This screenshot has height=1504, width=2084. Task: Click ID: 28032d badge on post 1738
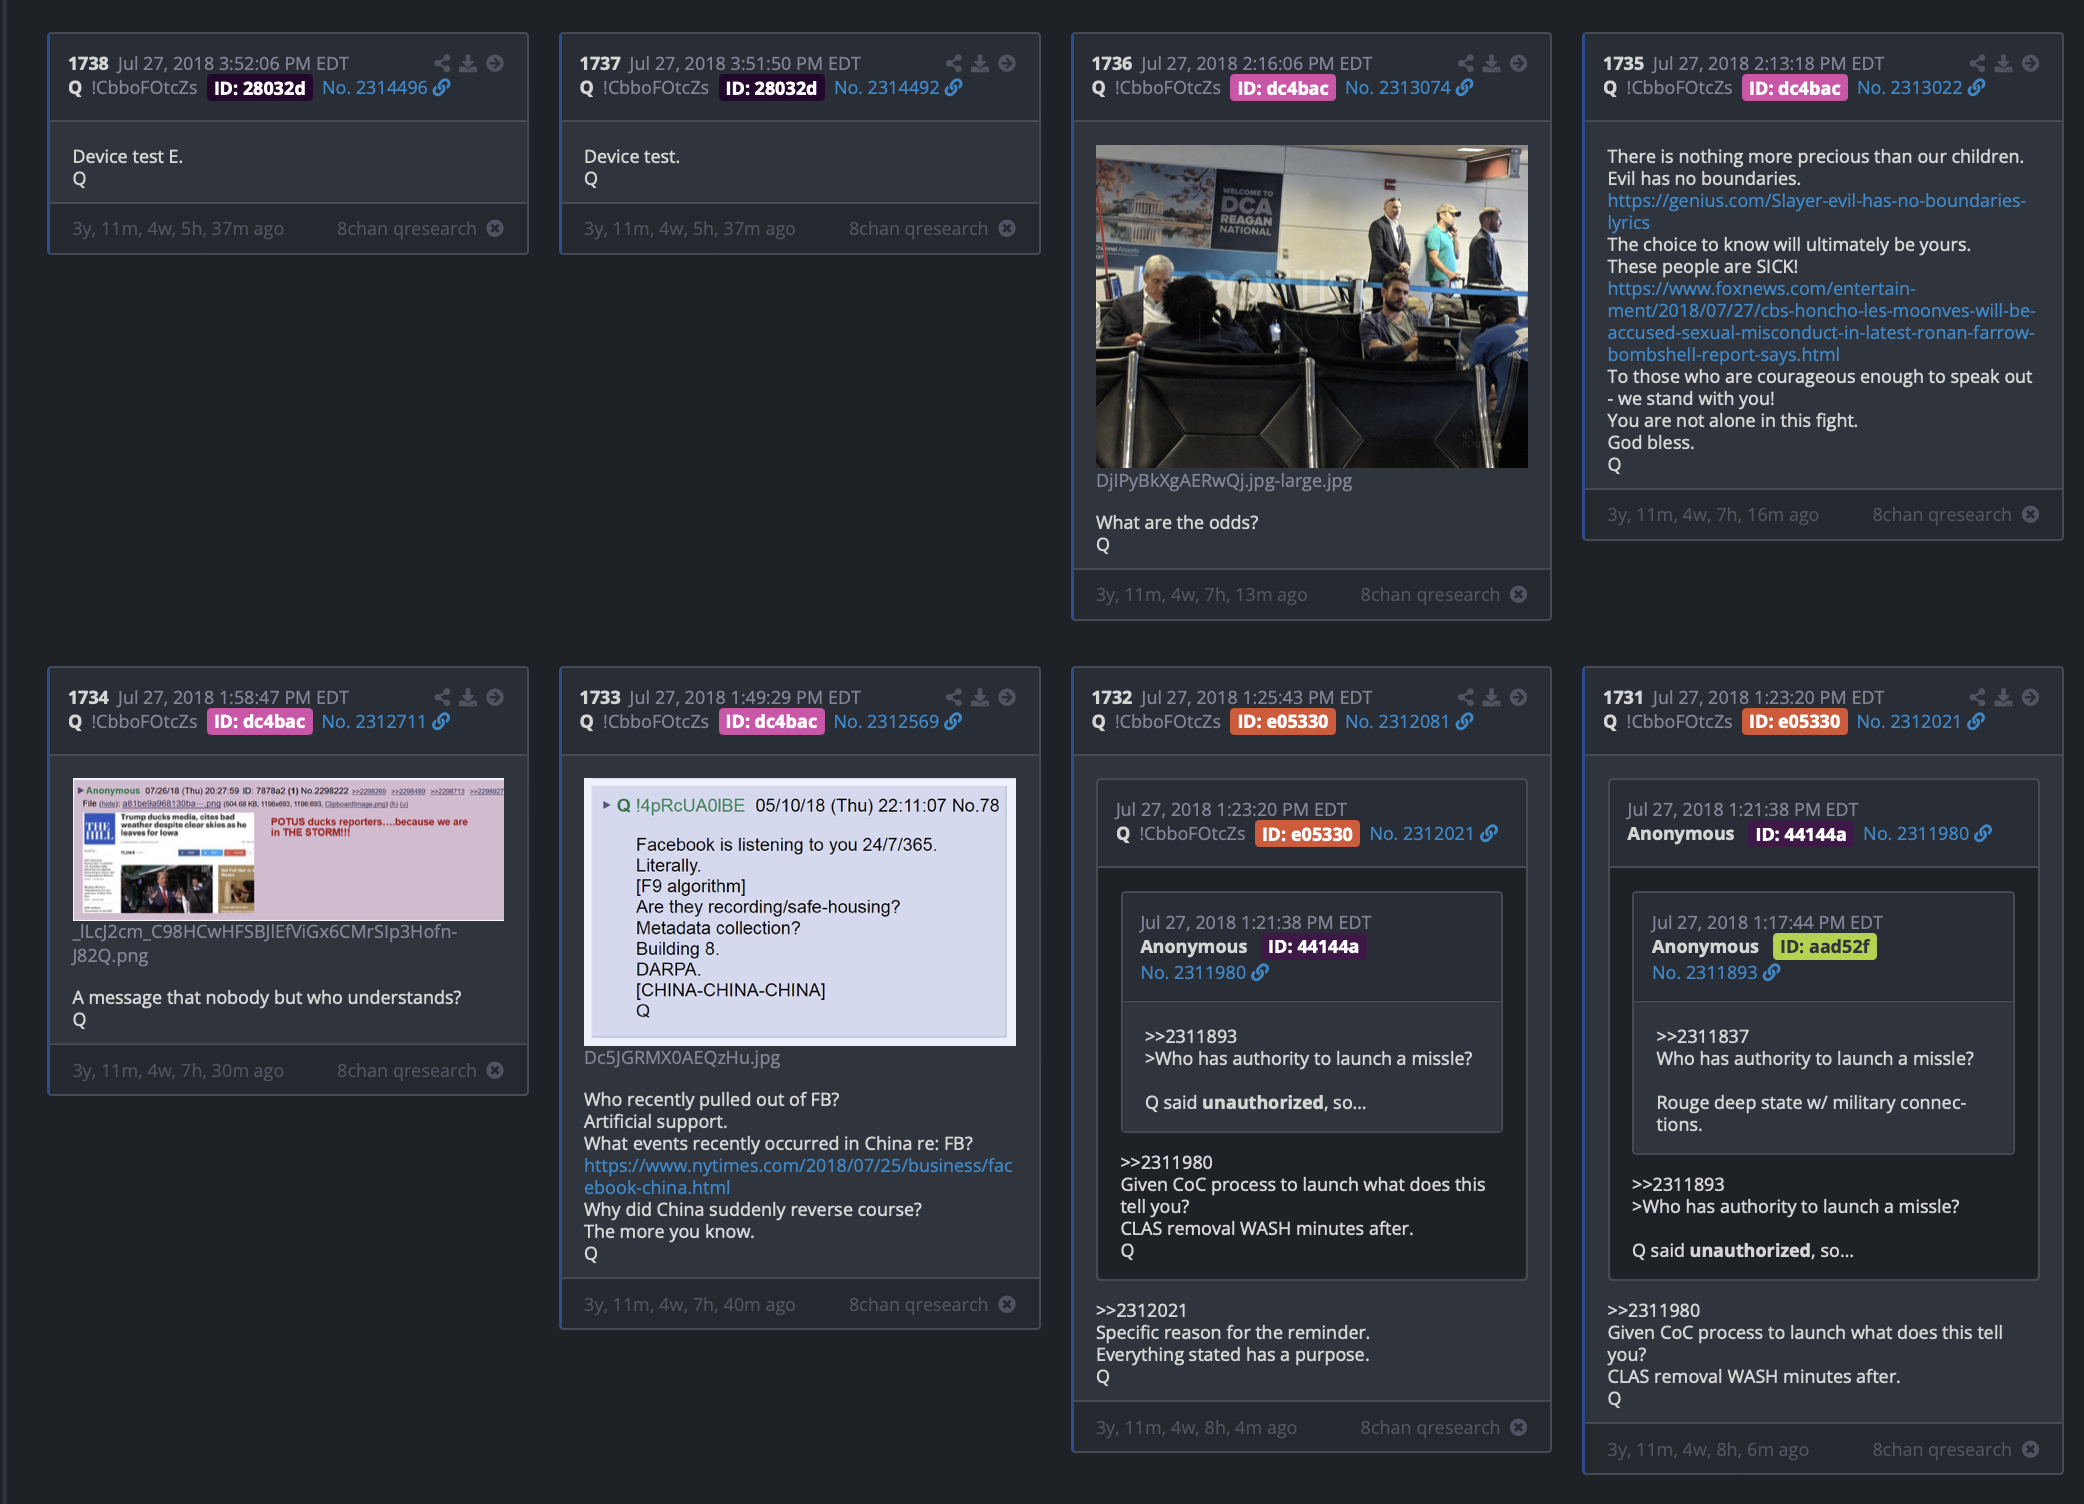[259, 88]
